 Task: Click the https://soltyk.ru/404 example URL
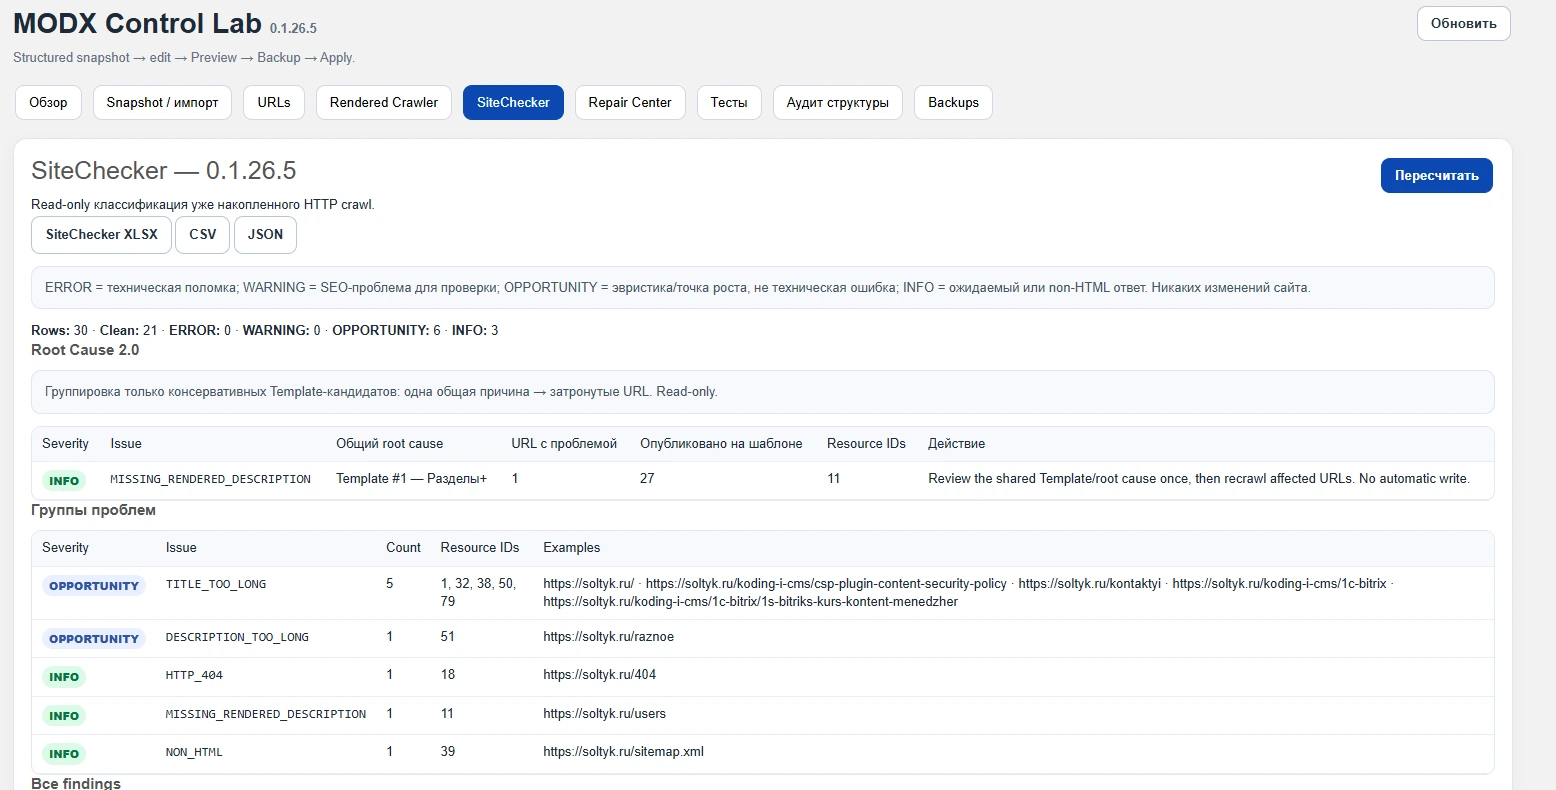(x=600, y=675)
